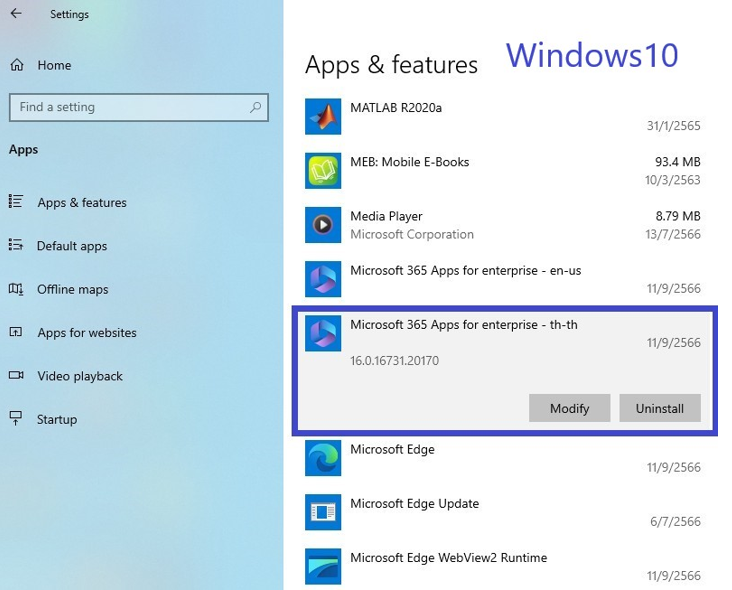The height and width of the screenshot is (590, 732).
Task: Click the Microsoft 365 th-th app icon
Action: 323,333
